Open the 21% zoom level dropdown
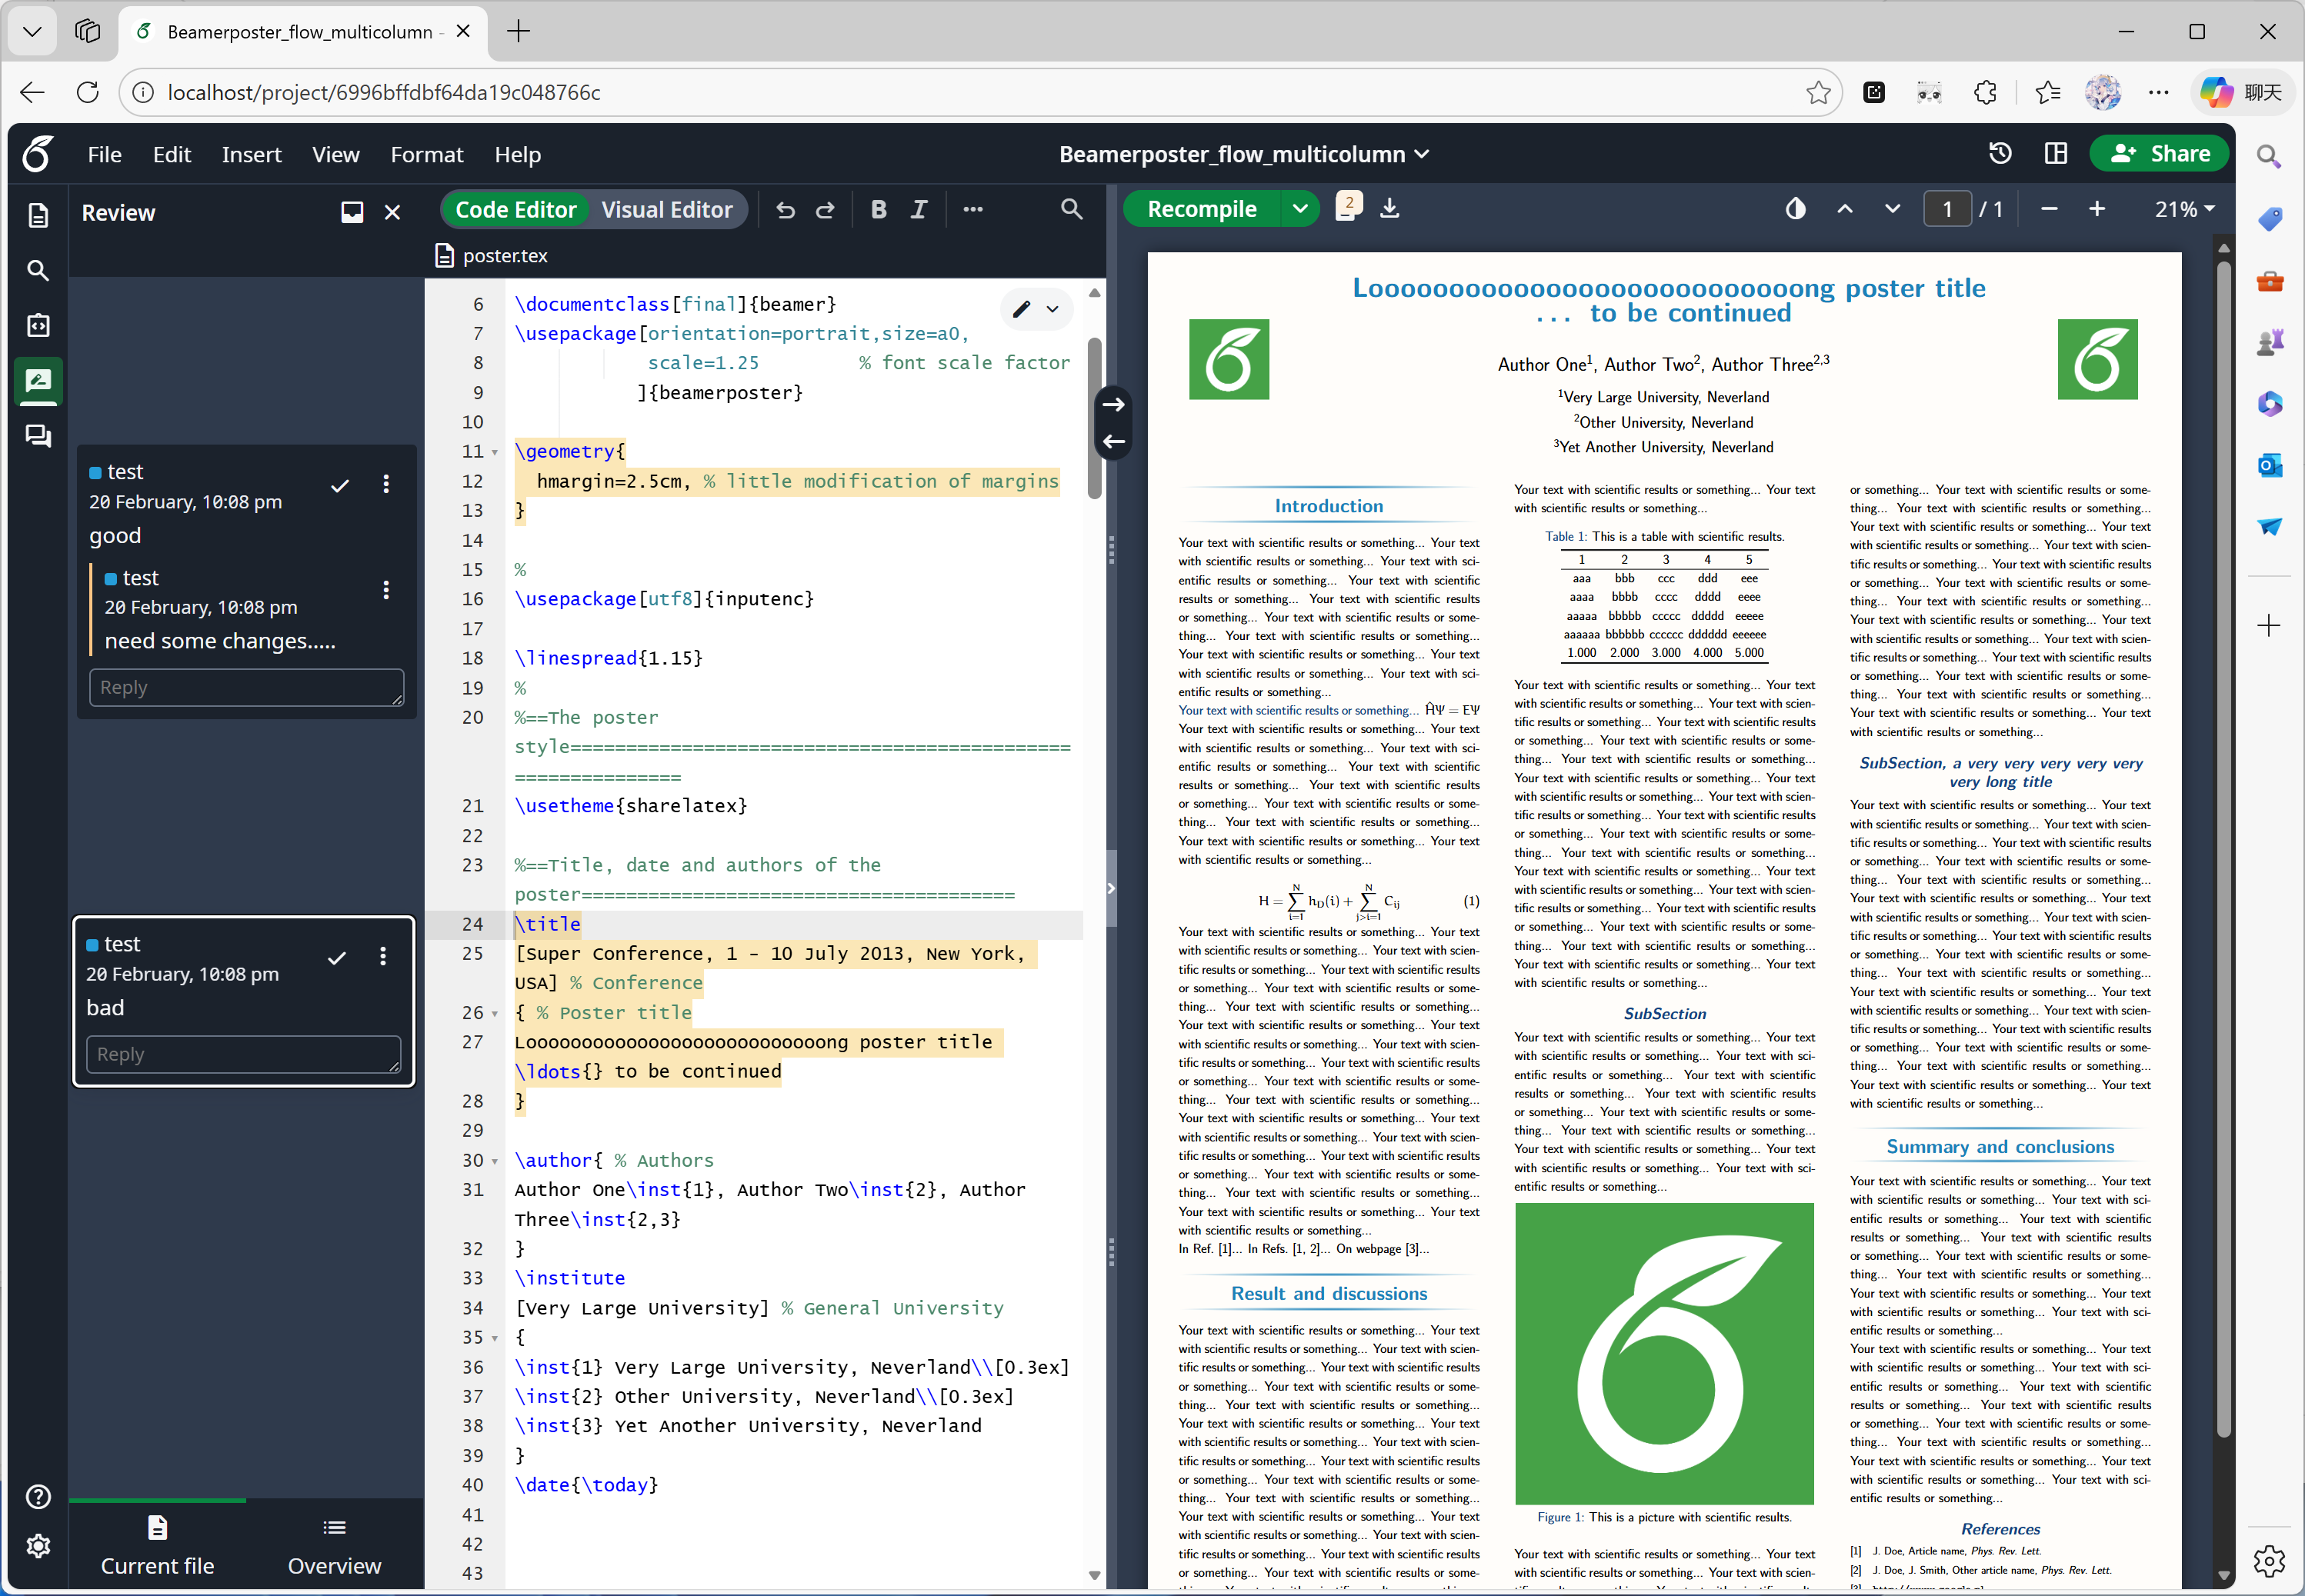This screenshot has width=2305, height=1596. (2184, 209)
